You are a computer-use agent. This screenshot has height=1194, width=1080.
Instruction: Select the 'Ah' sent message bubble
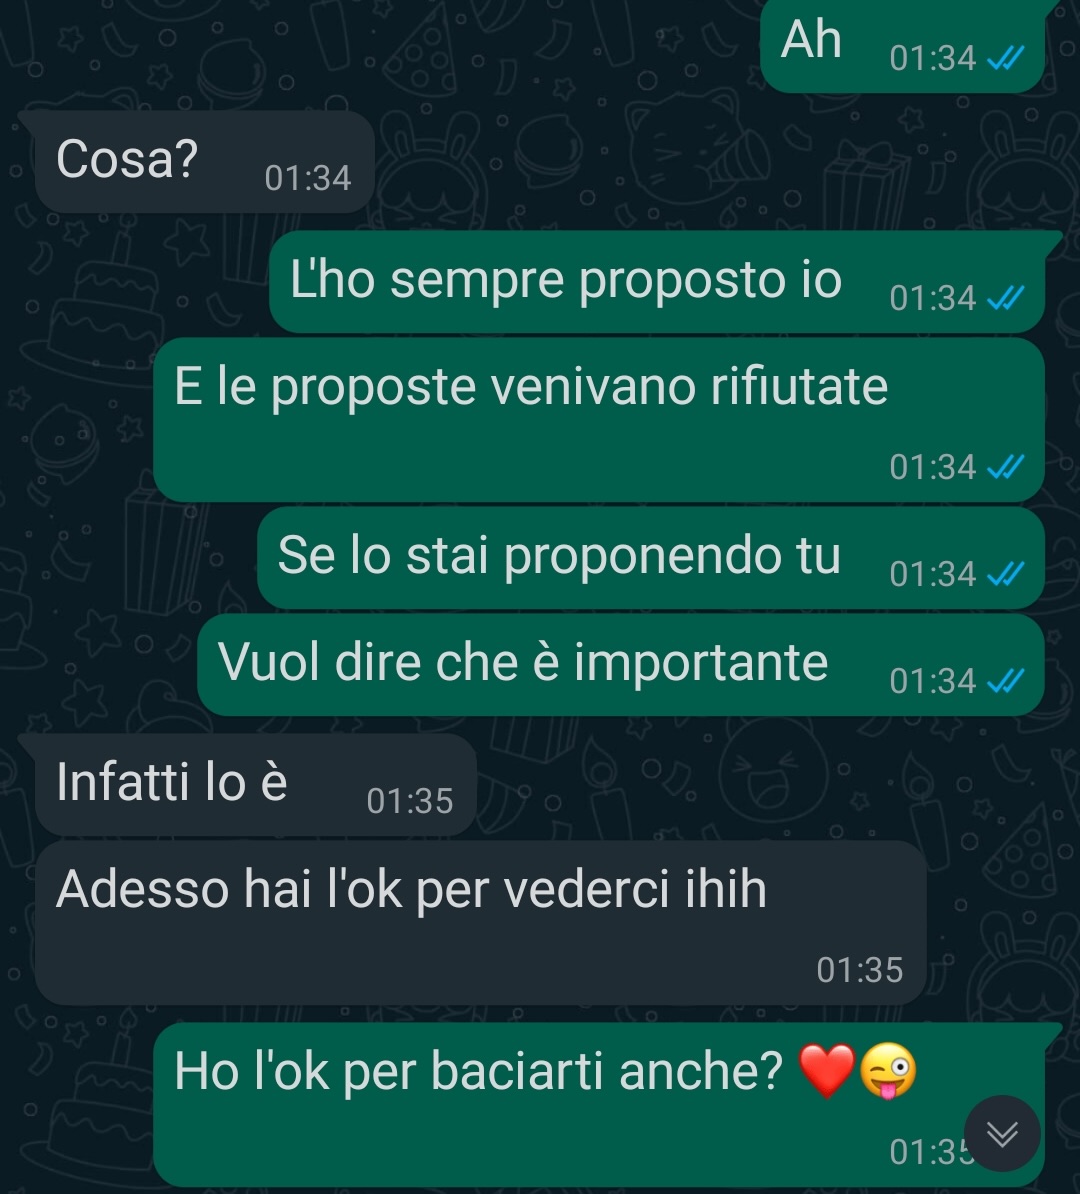pos(902,46)
